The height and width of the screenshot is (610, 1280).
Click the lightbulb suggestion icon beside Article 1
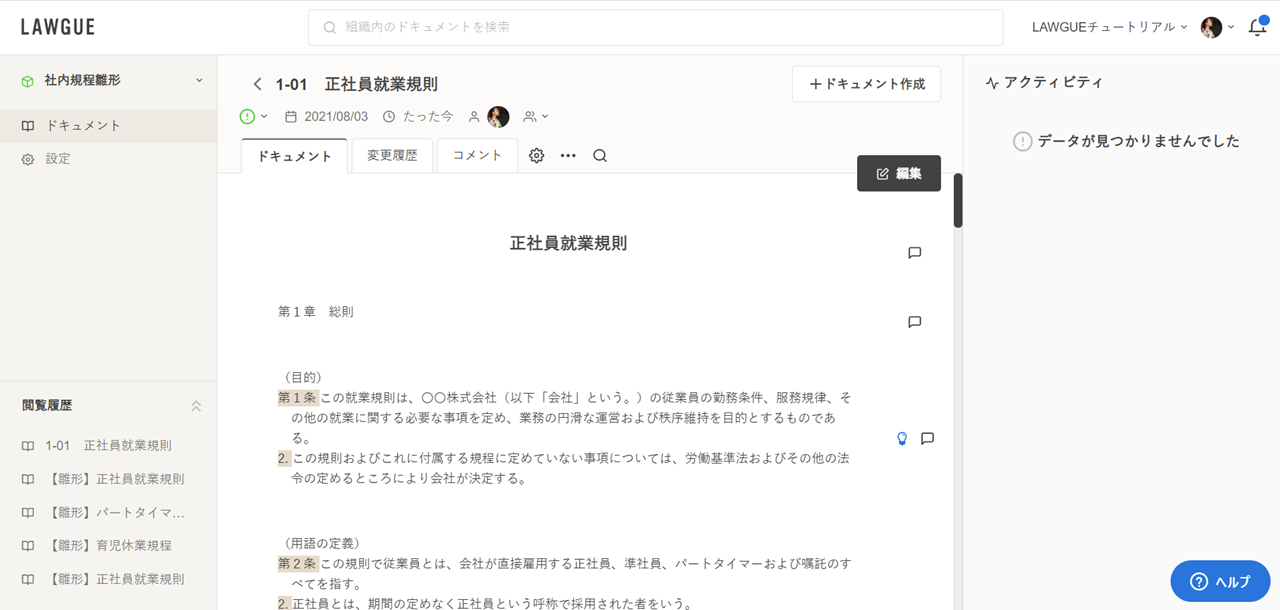point(902,438)
